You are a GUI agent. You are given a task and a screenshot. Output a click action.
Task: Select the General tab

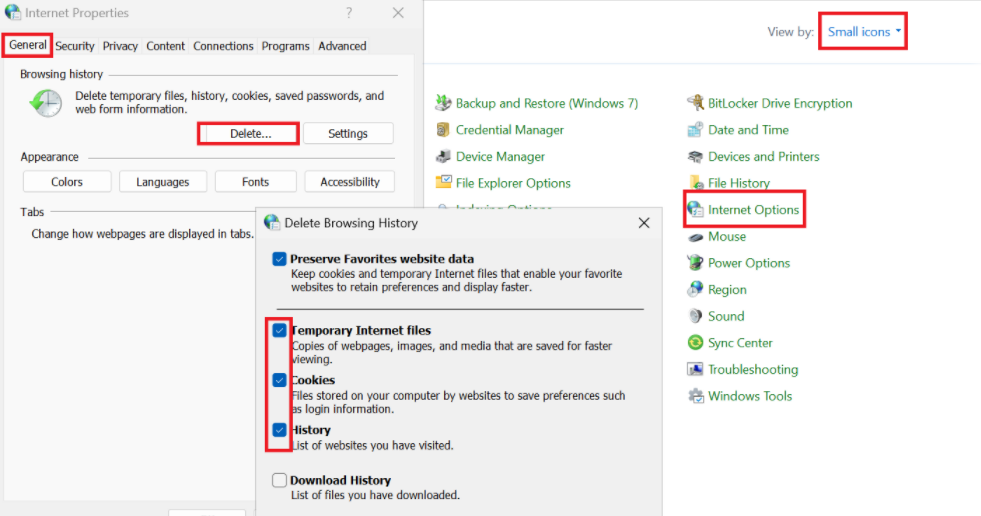pyautogui.click(x=28, y=45)
